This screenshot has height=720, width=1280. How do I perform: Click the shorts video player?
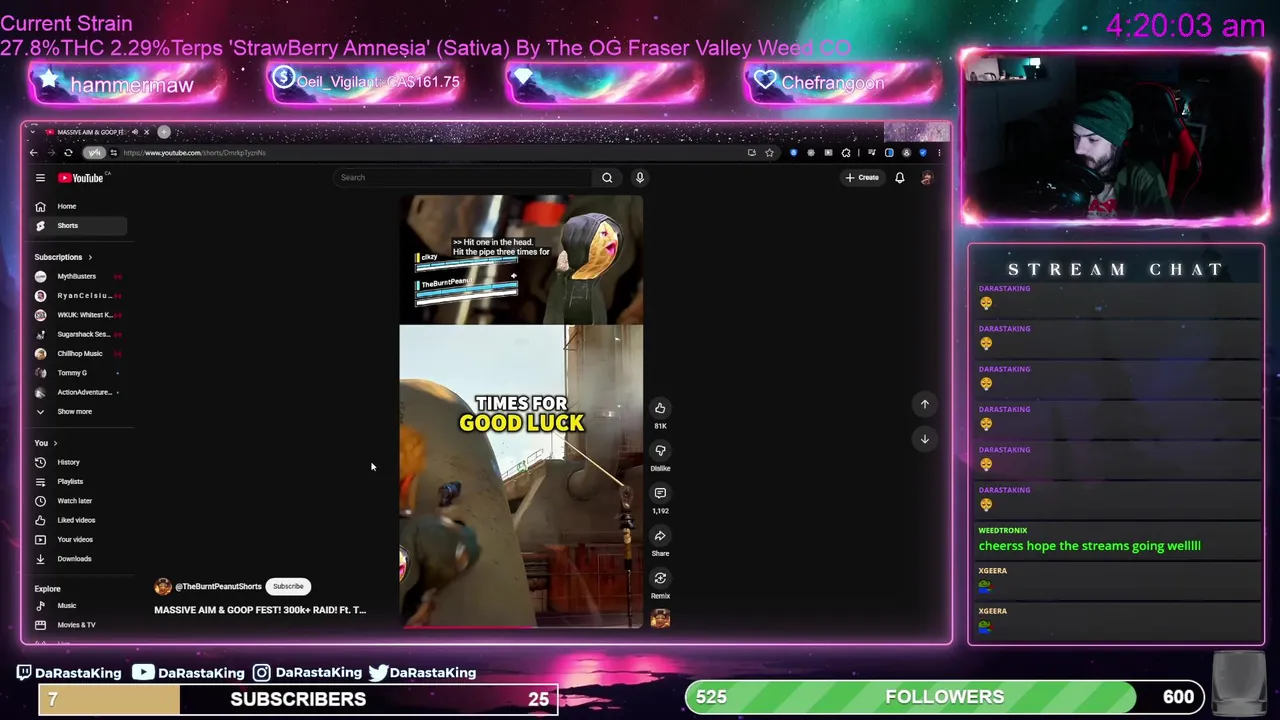click(521, 411)
